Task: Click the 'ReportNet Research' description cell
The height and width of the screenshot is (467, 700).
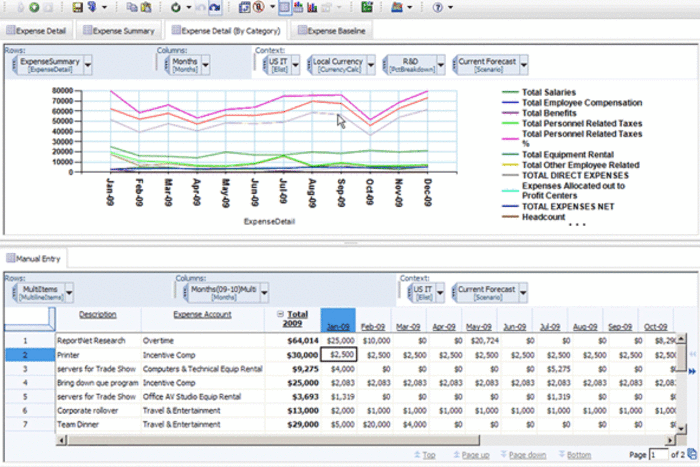Action: coord(98,341)
